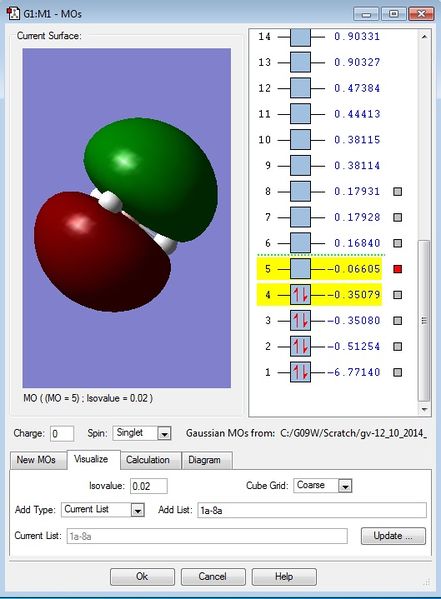Toggle surface marker for orbital 1
Viewport: 441px width, 599px height.
point(398,372)
